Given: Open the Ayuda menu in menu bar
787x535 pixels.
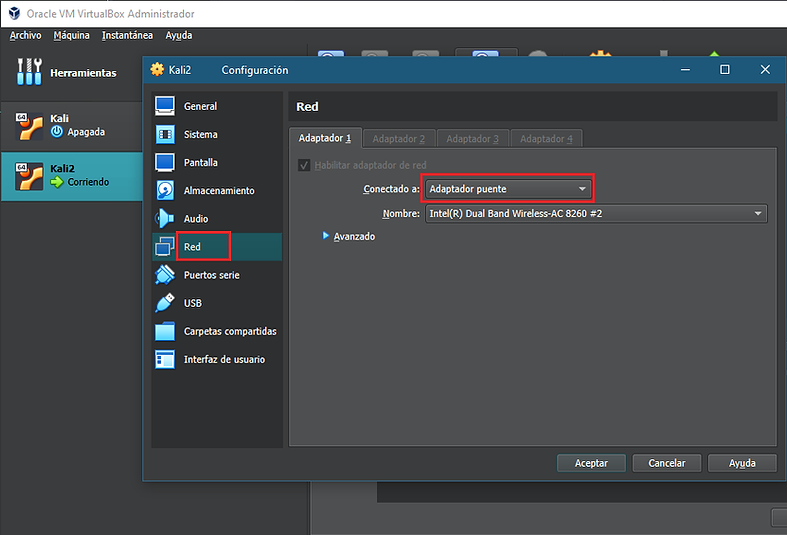Looking at the screenshot, I should (x=179, y=35).
